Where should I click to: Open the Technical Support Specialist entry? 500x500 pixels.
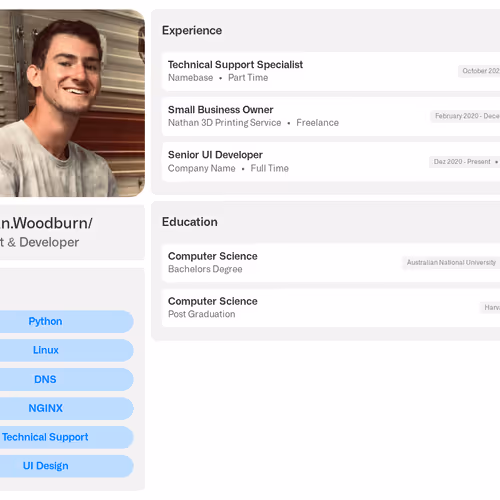(331, 71)
